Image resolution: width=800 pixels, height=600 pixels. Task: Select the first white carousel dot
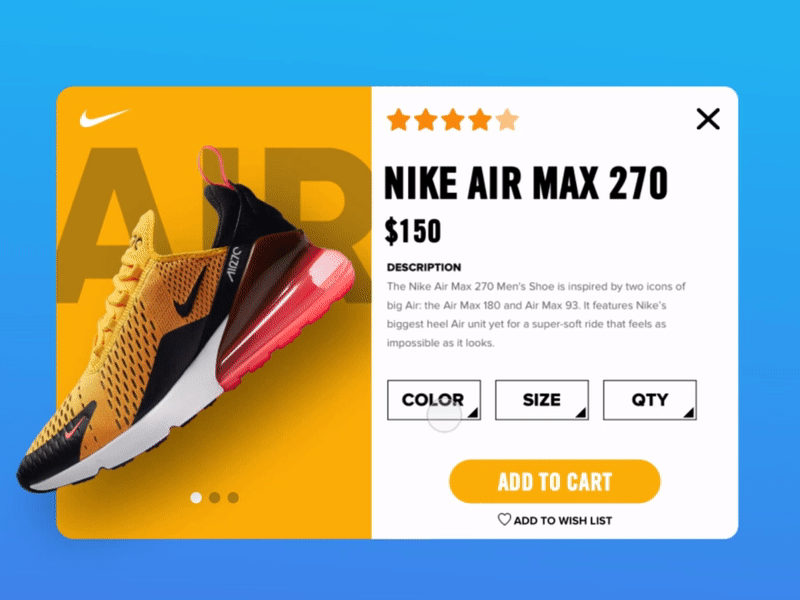[x=196, y=497]
